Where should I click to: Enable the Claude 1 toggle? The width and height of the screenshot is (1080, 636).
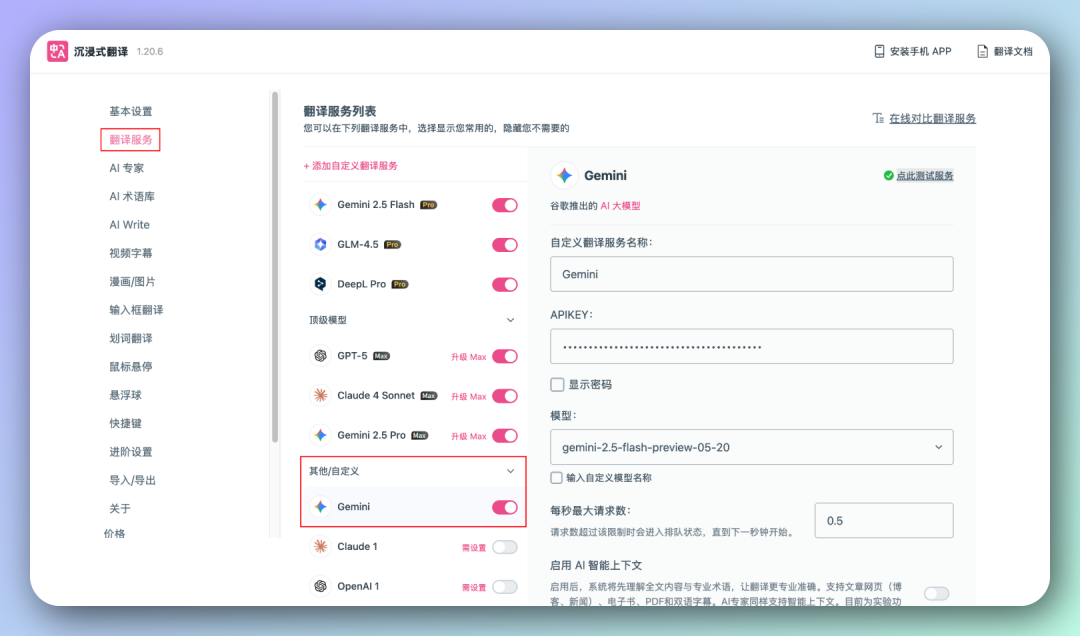(x=505, y=547)
